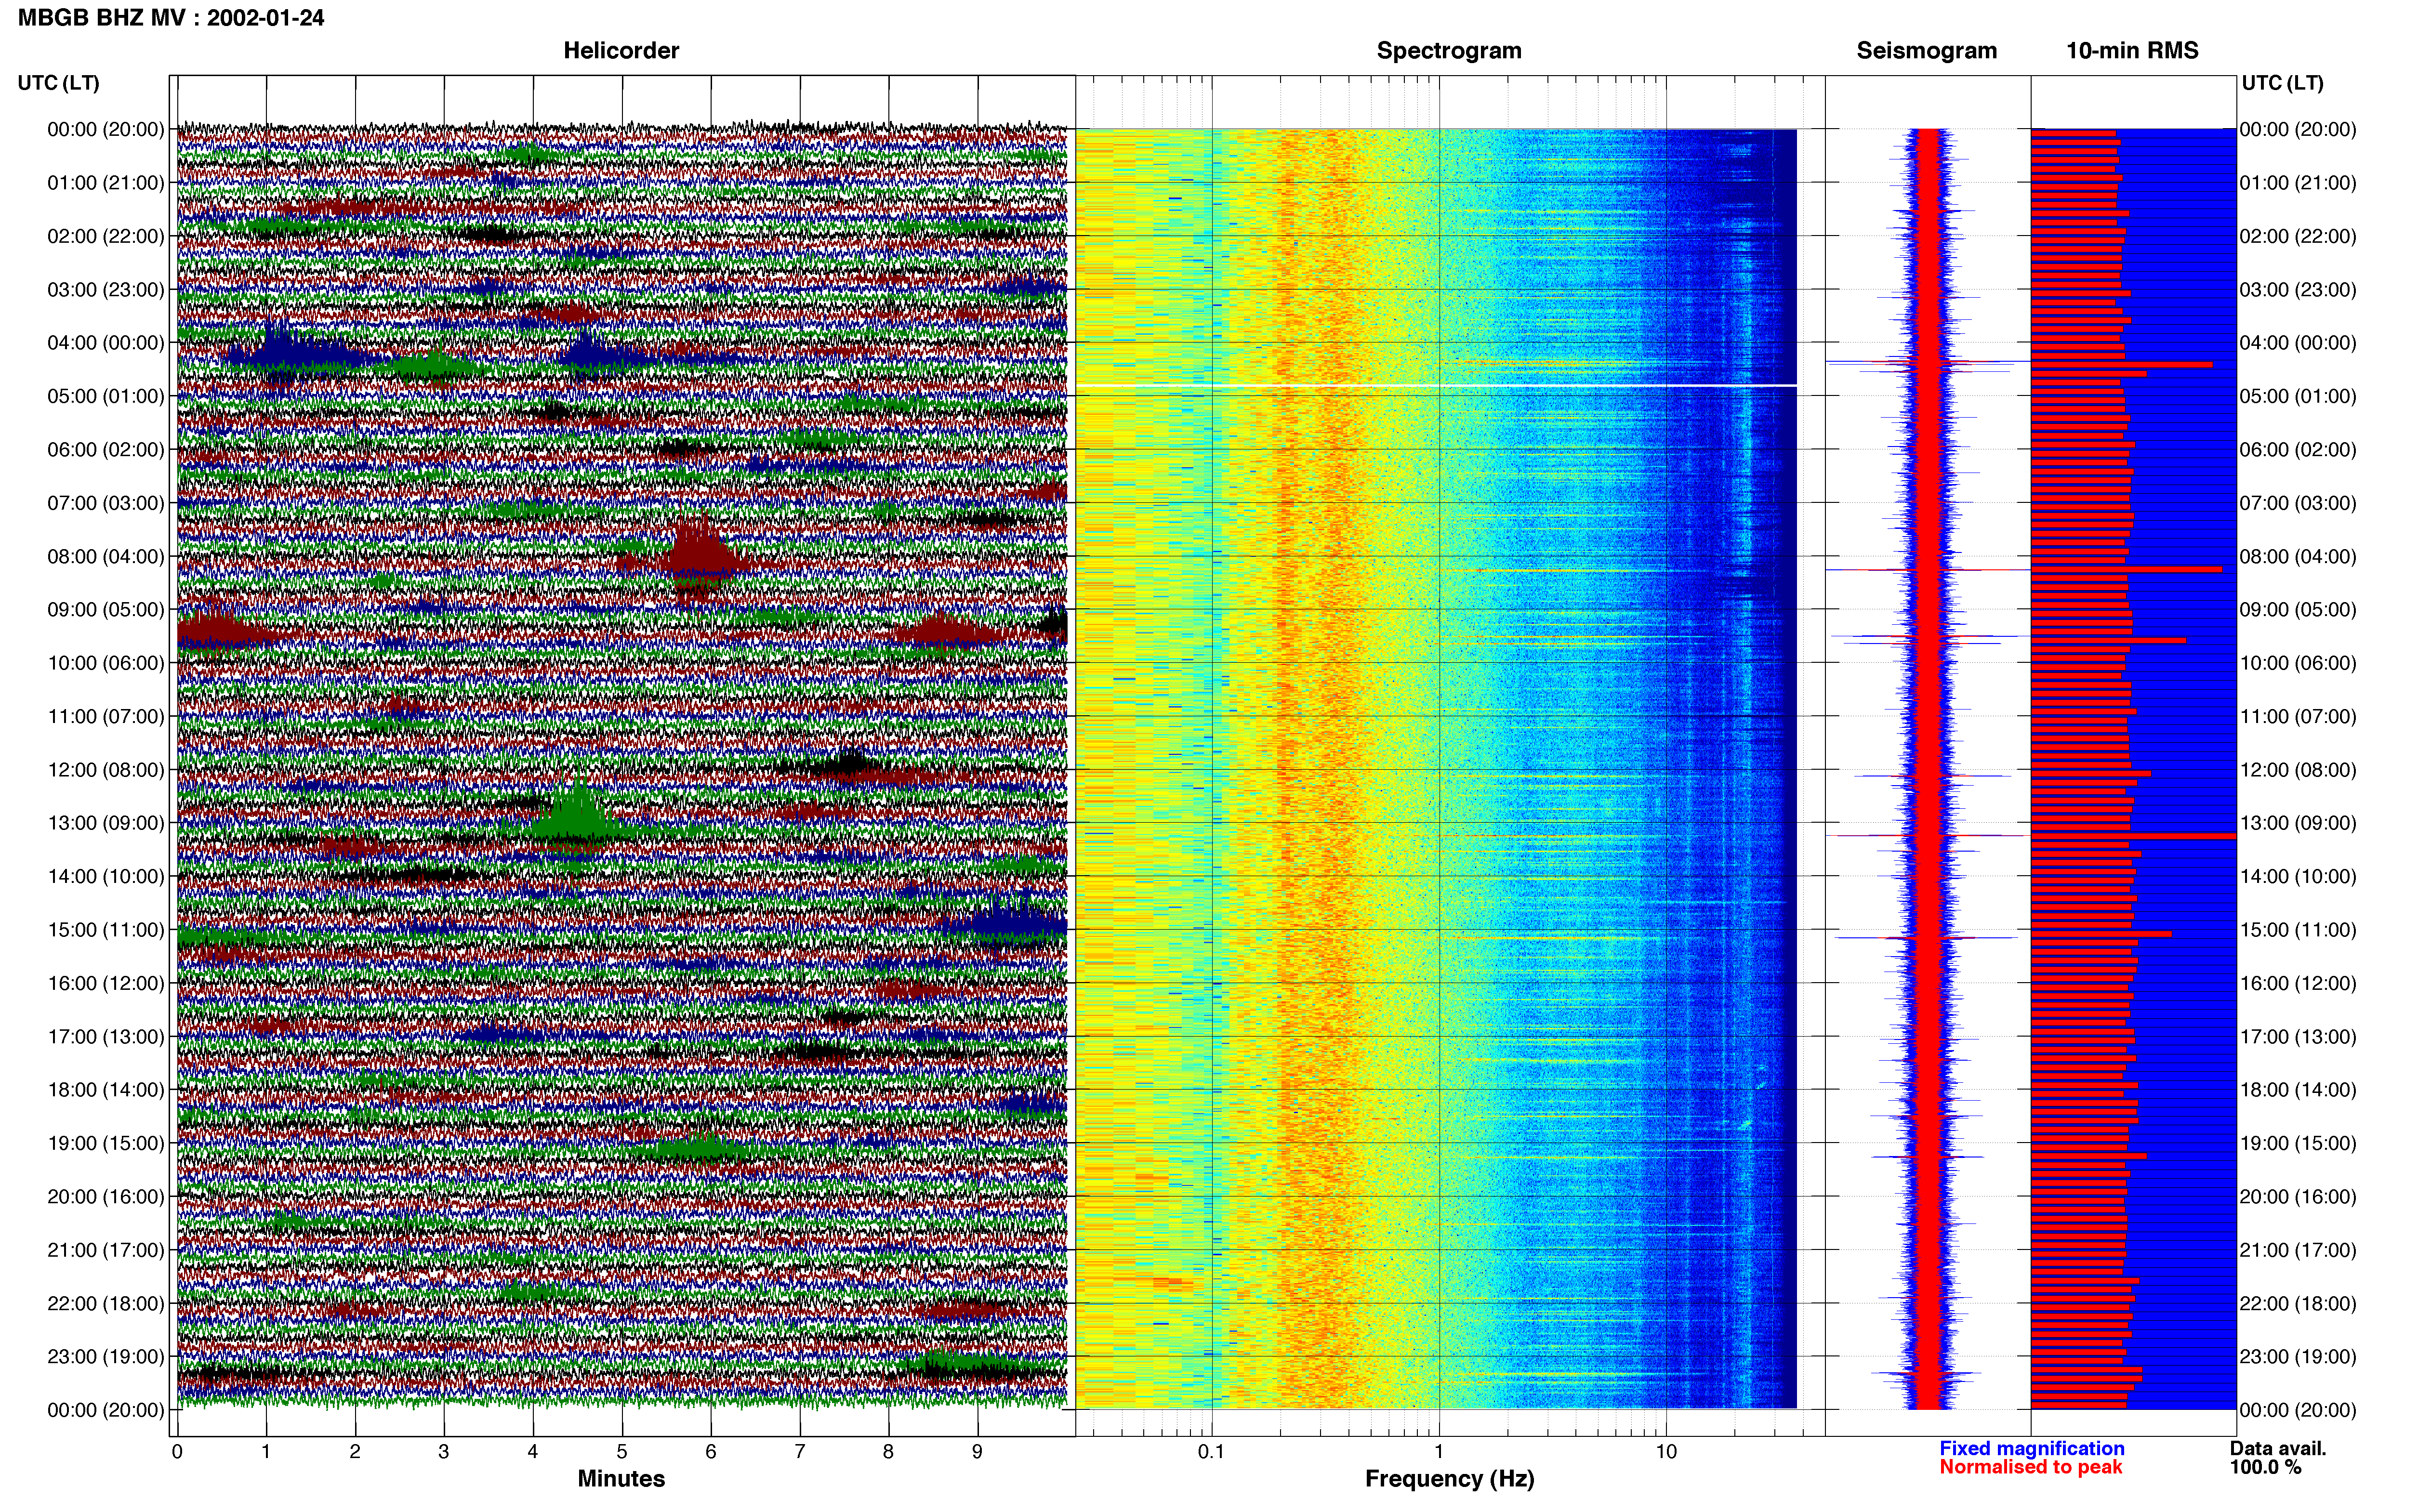Click right axis time label 09:00 (05:00)
This screenshot has width=2418, height=1512.
2298,610
